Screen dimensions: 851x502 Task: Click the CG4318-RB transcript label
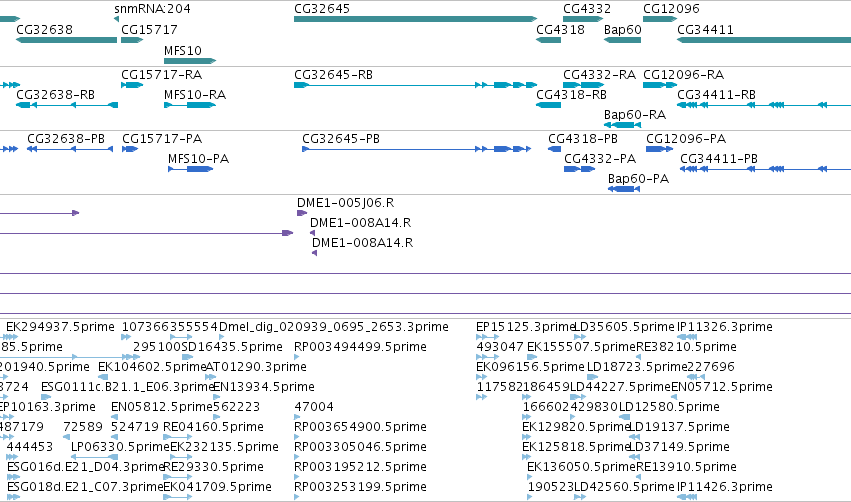[x=571, y=94]
